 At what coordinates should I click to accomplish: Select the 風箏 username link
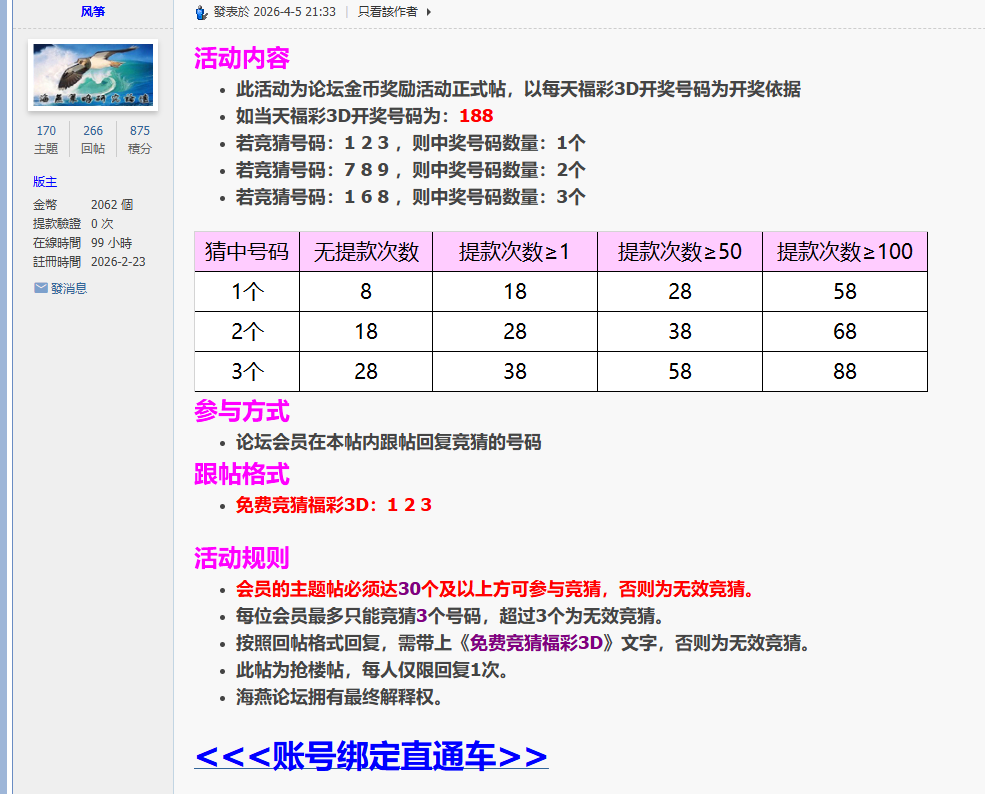point(94,12)
